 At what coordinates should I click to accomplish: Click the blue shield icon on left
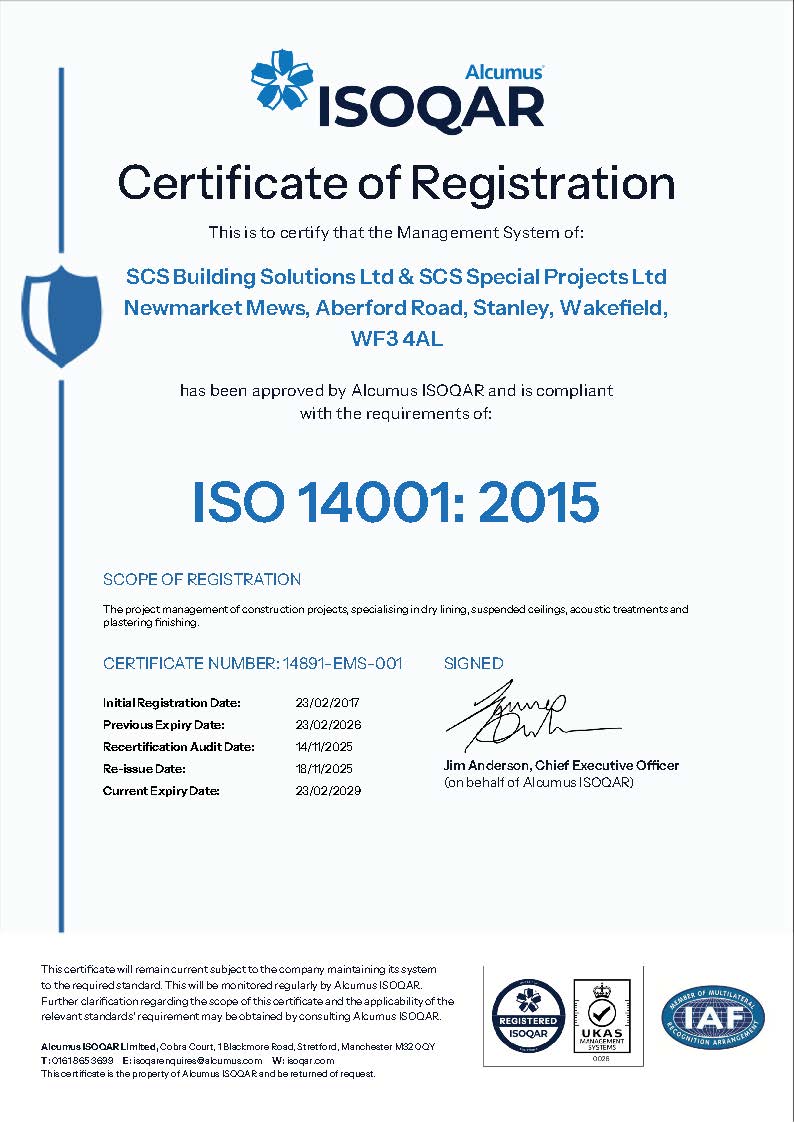[x=61, y=315]
